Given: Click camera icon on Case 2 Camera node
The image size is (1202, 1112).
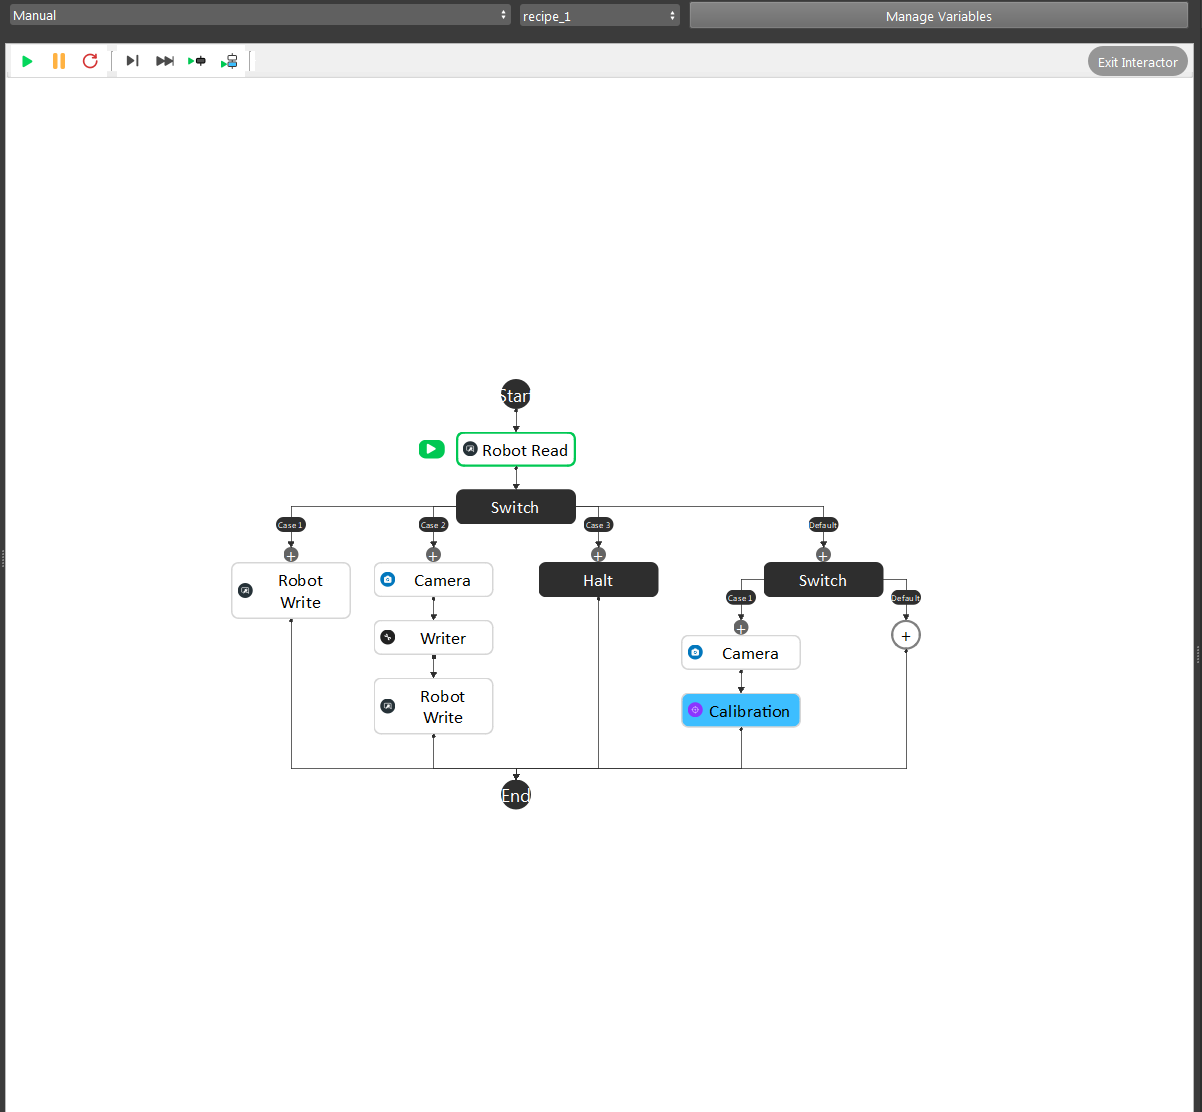Looking at the screenshot, I should 388,580.
